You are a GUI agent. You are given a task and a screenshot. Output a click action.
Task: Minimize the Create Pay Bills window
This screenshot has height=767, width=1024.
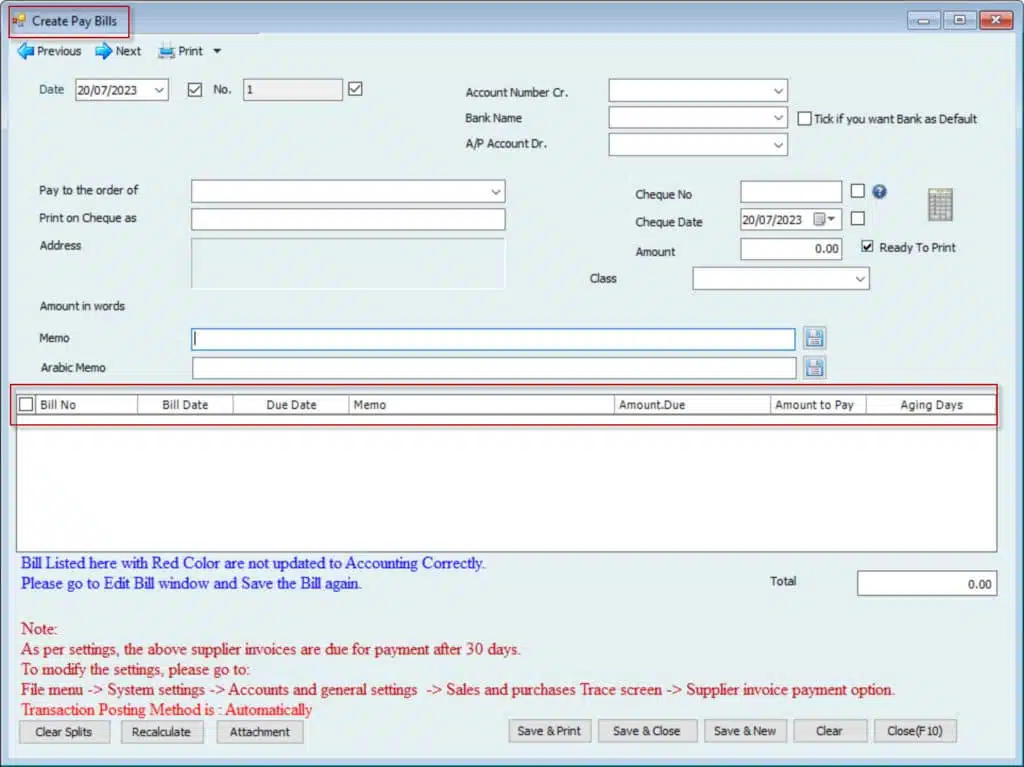click(923, 20)
